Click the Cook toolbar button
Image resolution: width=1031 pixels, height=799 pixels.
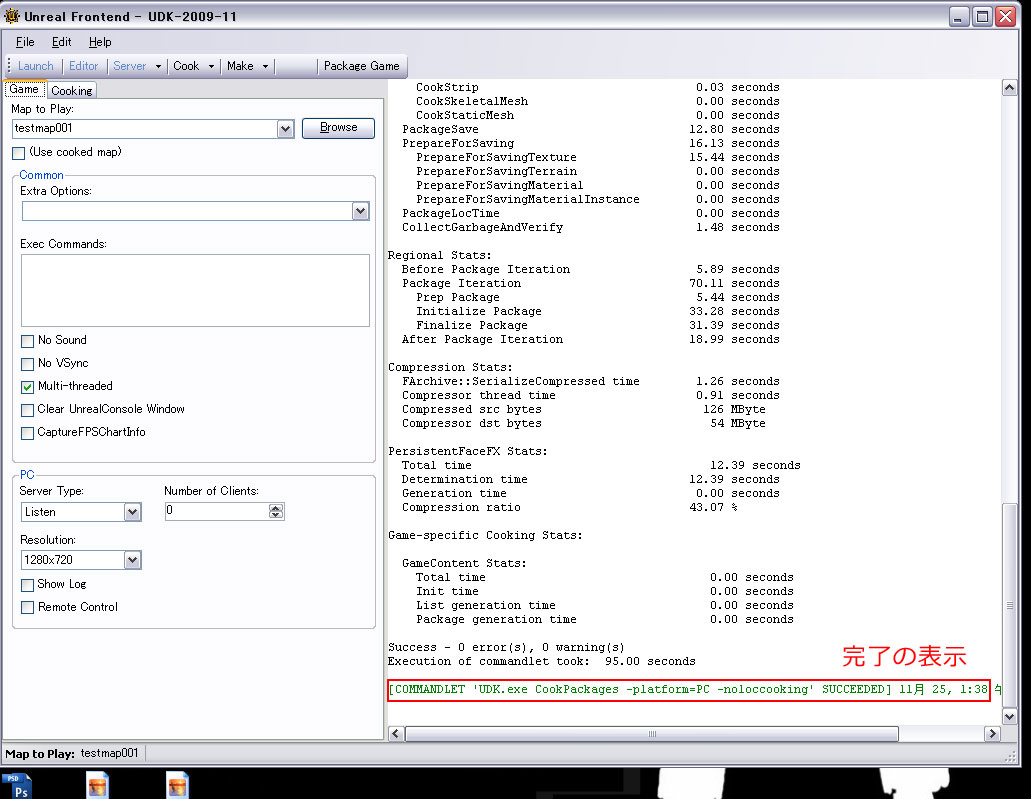(x=186, y=66)
